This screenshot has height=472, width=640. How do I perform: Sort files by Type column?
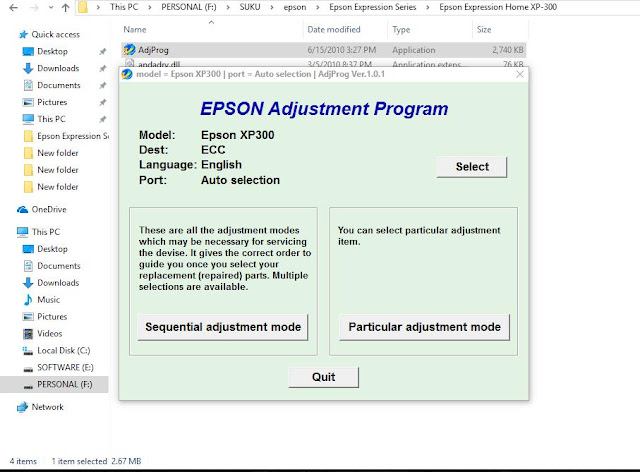click(x=401, y=29)
